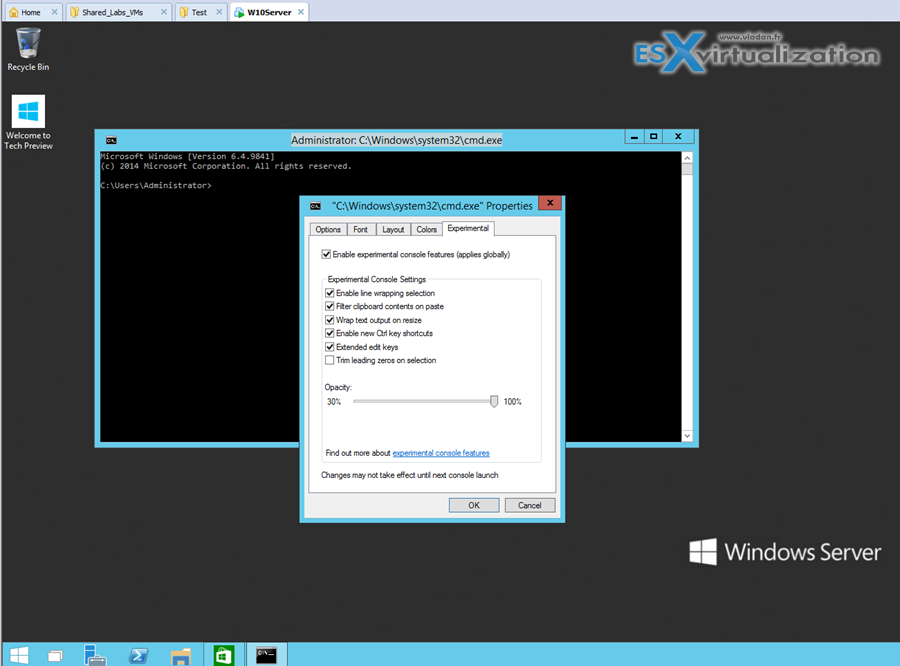
Task: Switch to the Font tab
Action: (360, 229)
